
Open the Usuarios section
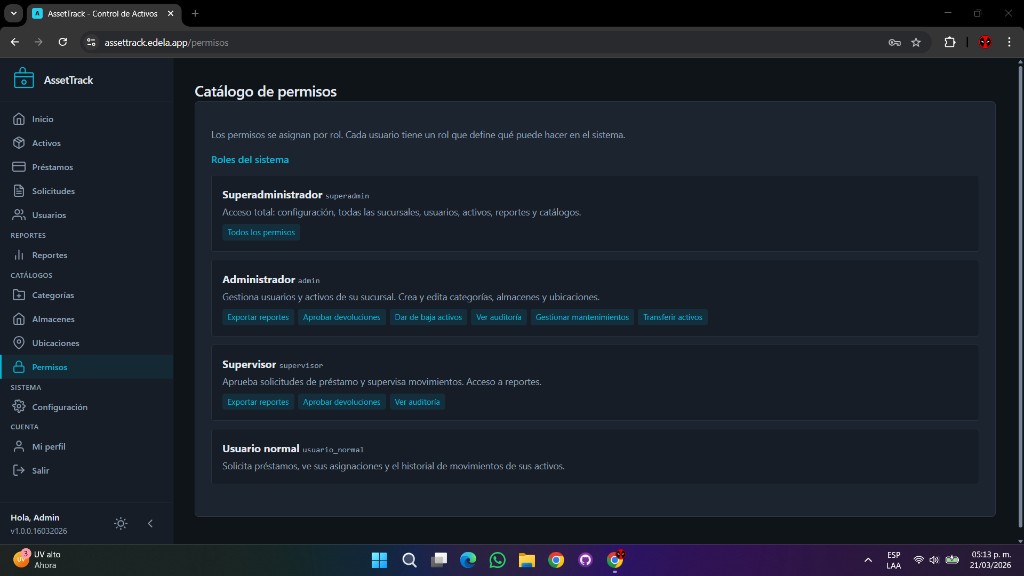click(x=47, y=214)
